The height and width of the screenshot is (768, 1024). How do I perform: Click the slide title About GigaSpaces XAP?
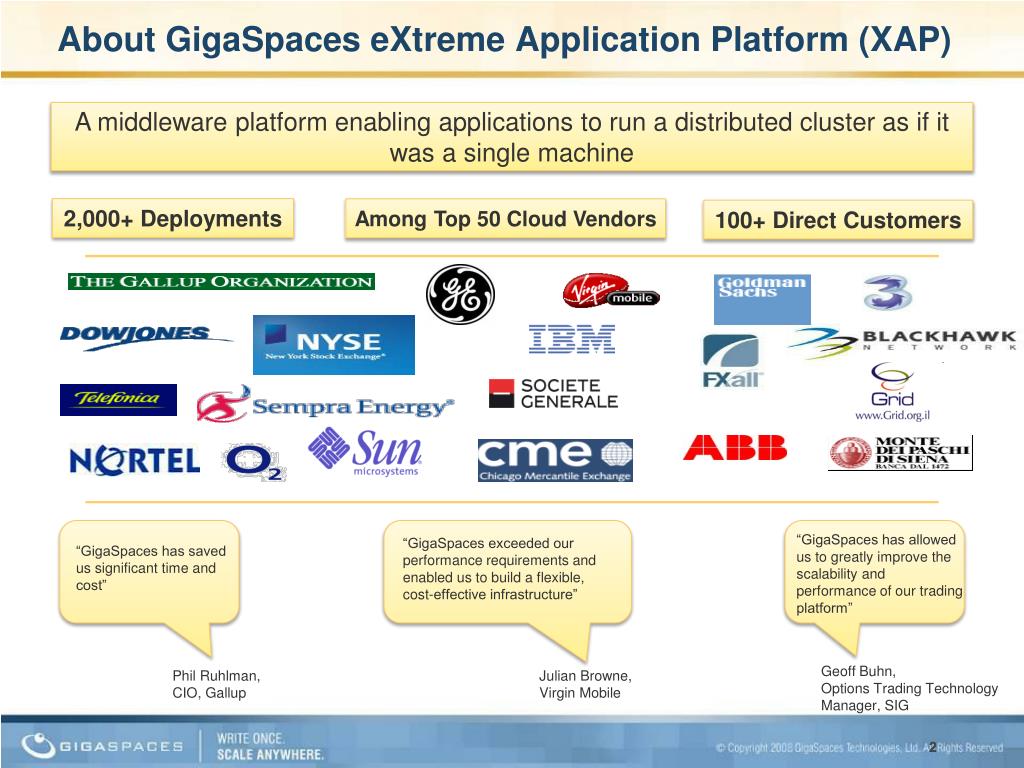(504, 39)
